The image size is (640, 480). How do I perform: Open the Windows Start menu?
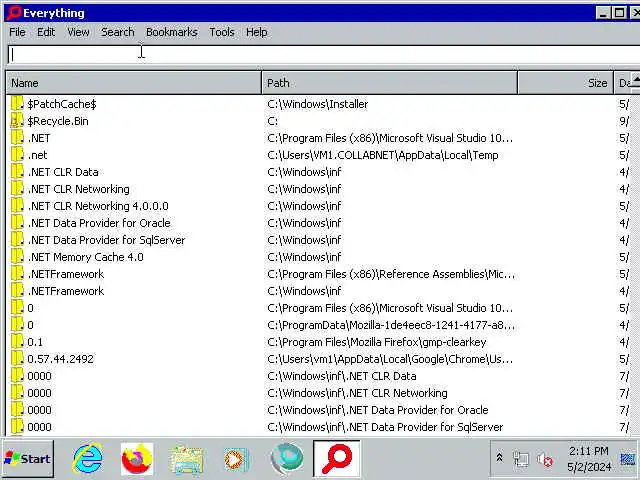click(28, 459)
